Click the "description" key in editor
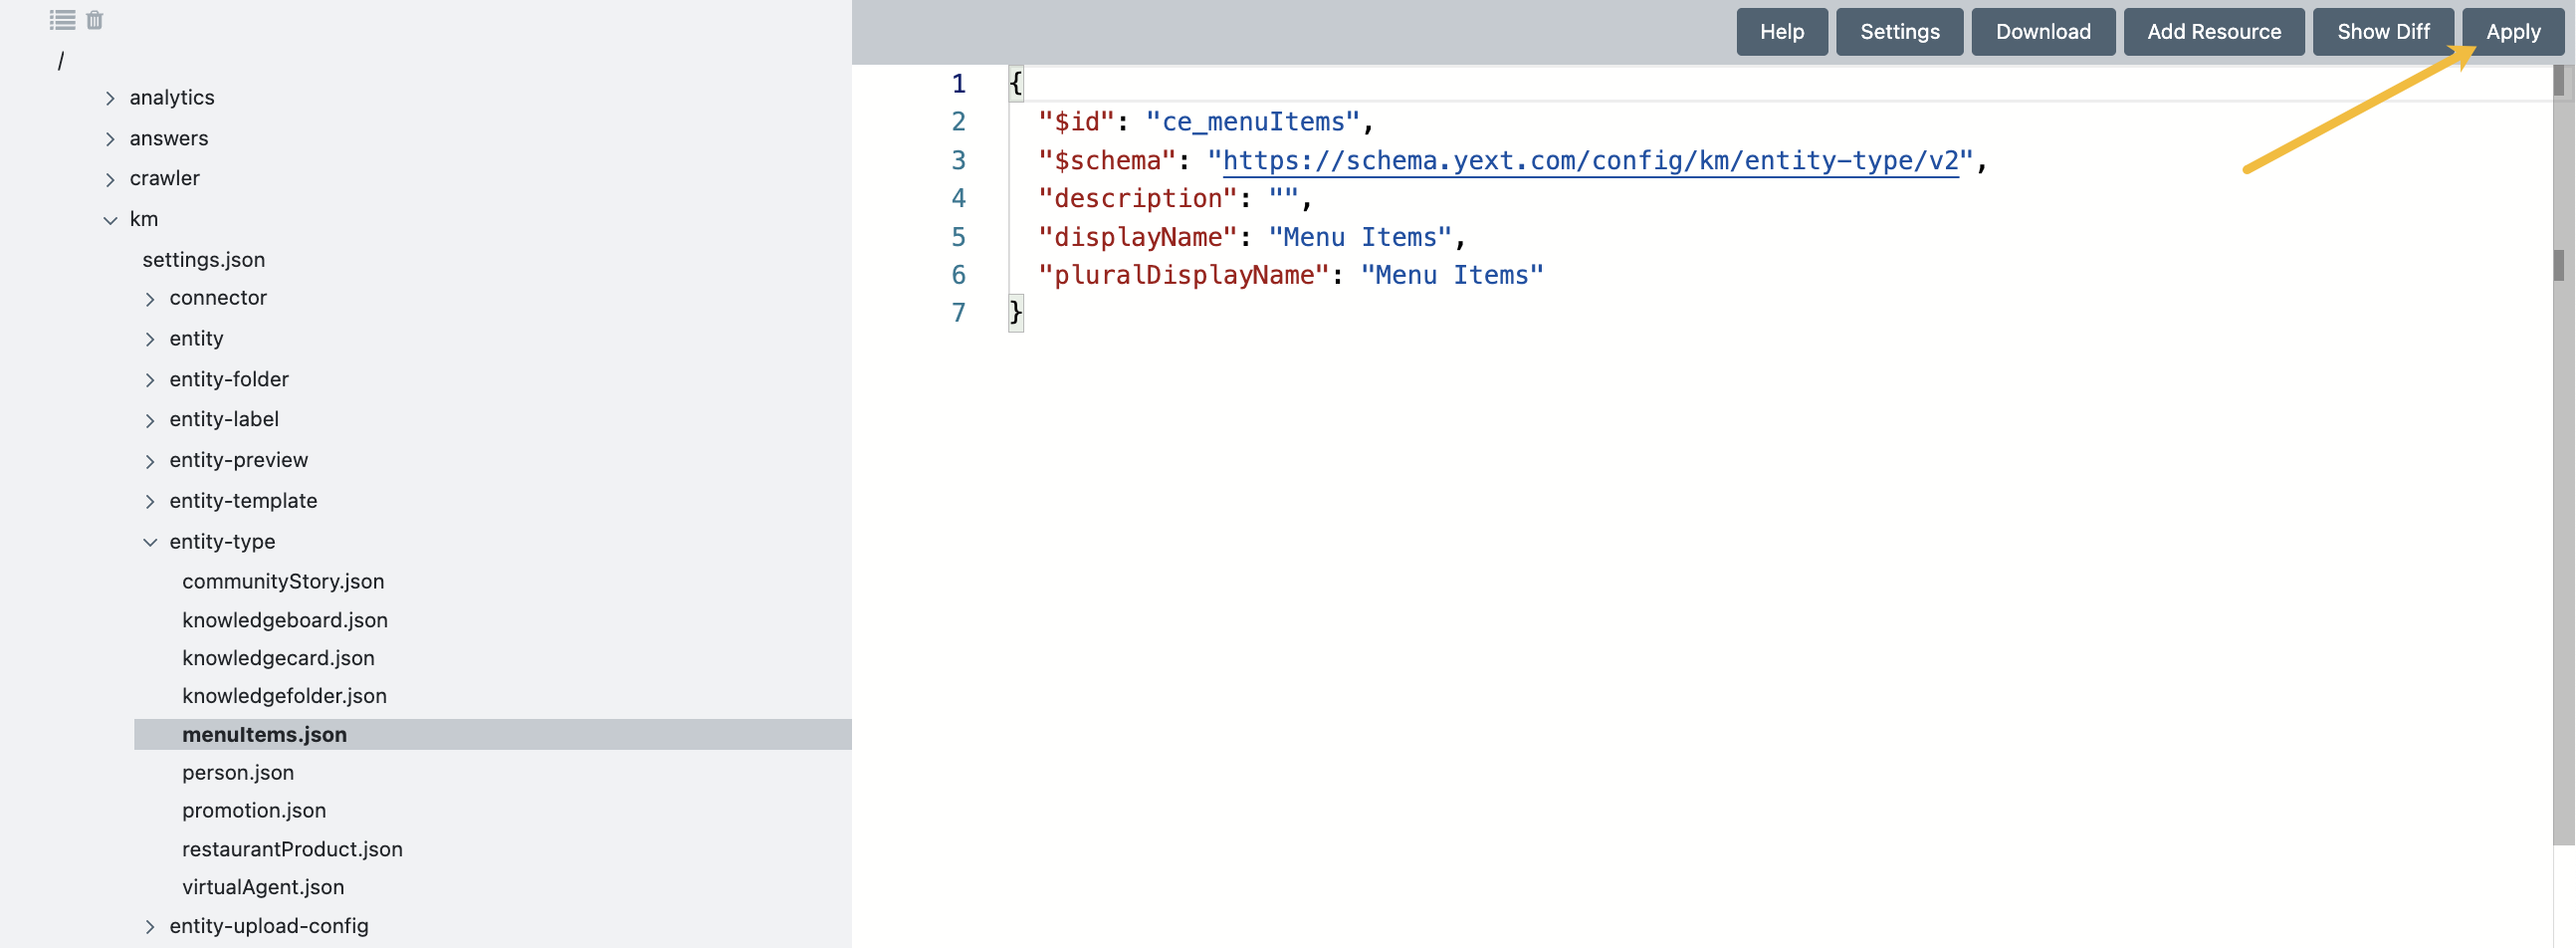 tap(1138, 198)
